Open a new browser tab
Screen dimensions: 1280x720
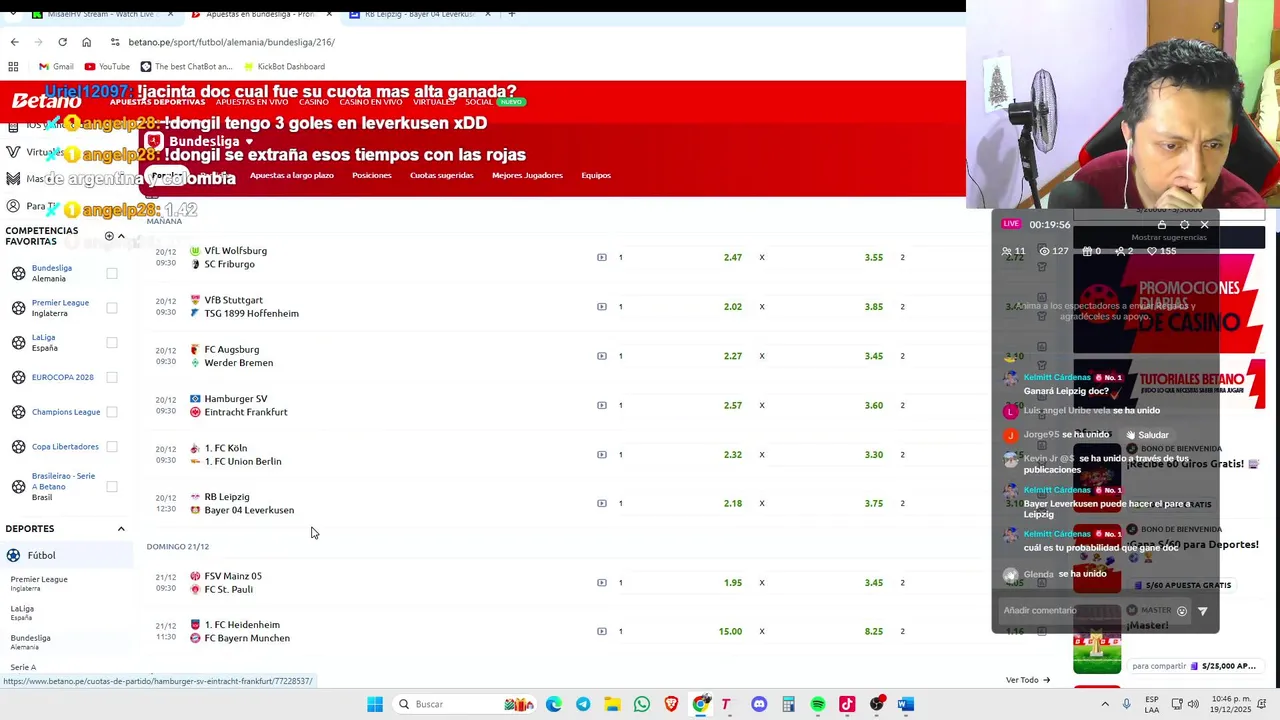[512, 14]
